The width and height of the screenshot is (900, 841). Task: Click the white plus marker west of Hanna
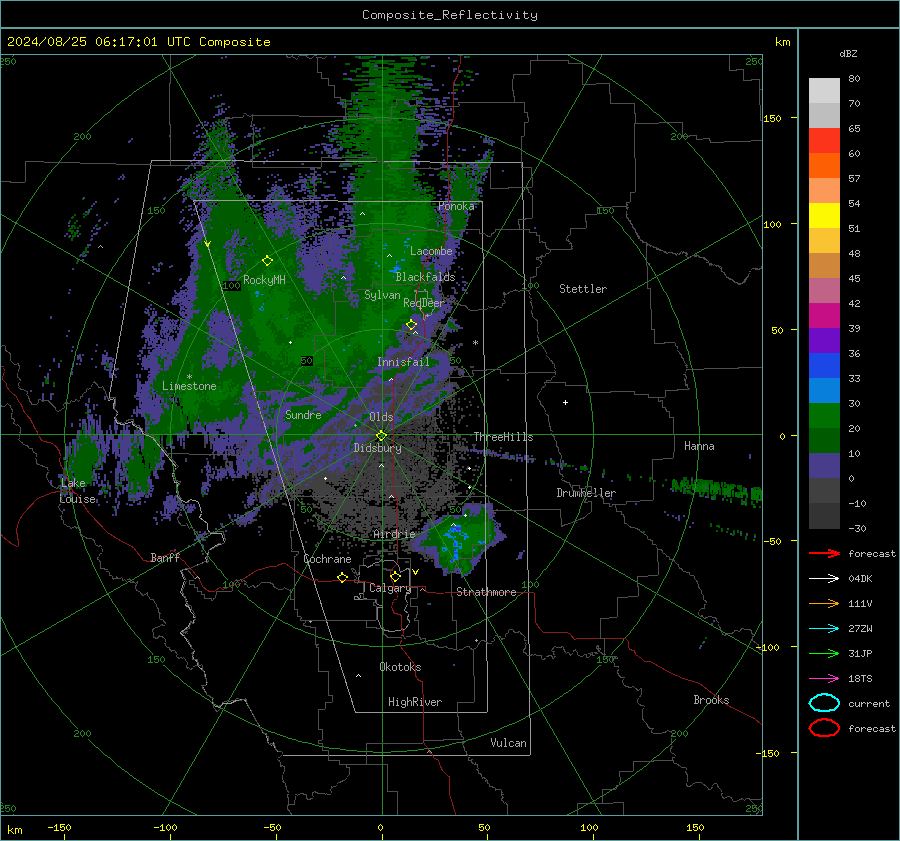click(565, 402)
